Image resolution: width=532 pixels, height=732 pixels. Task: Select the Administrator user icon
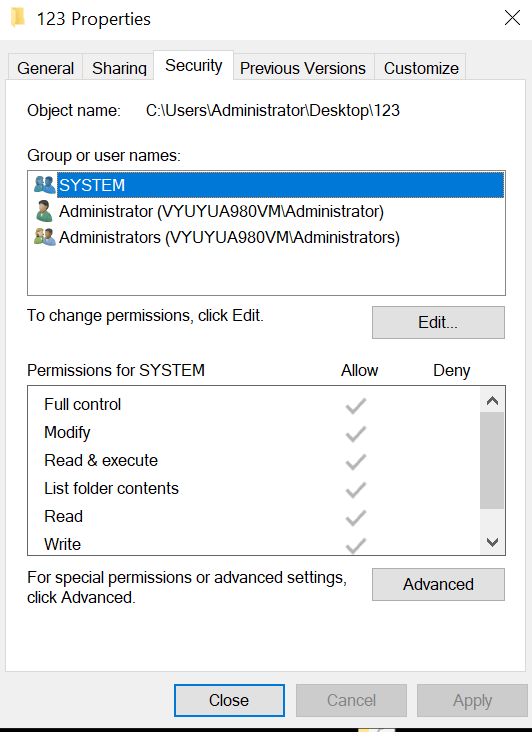(44, 211)
